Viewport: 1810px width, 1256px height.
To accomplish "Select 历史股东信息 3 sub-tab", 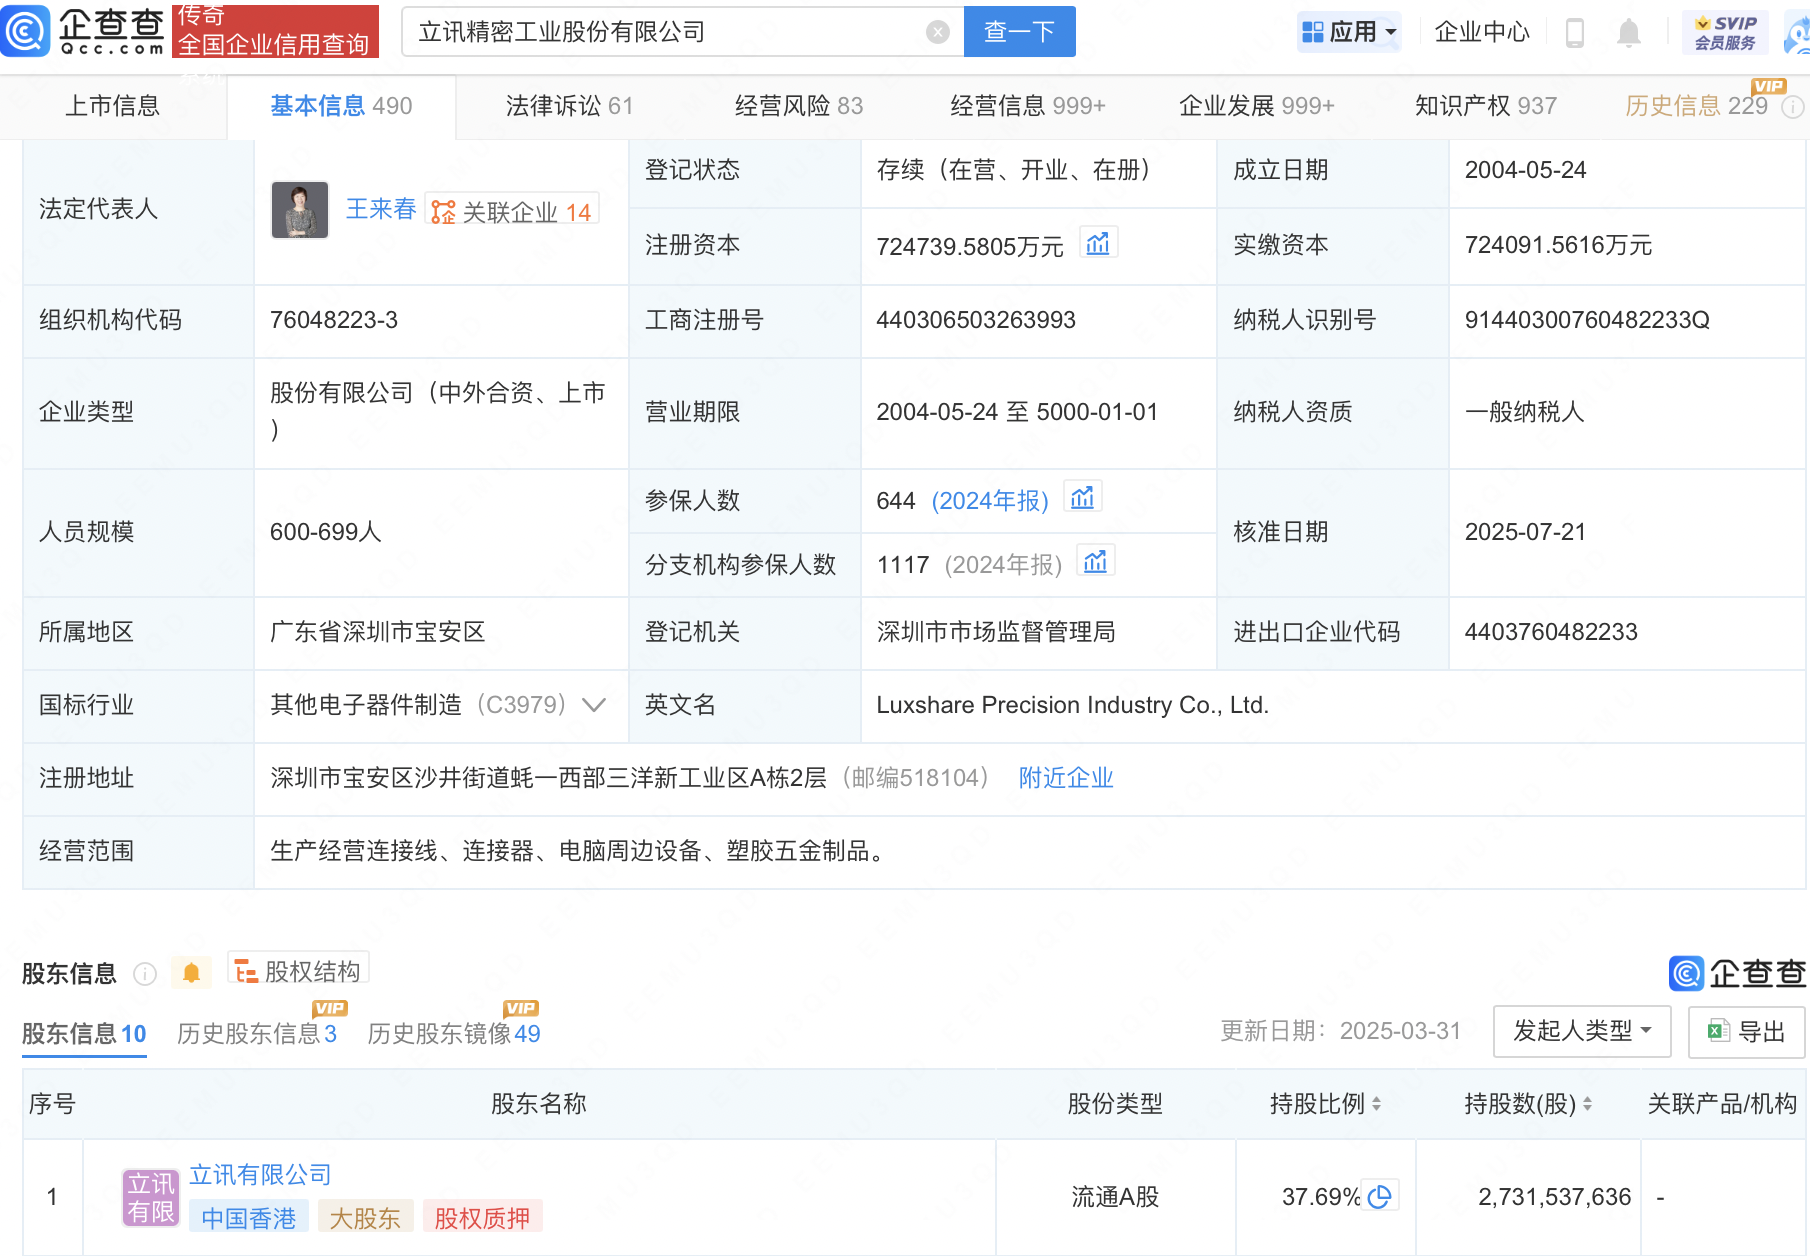I will (x=257, y=1034).
